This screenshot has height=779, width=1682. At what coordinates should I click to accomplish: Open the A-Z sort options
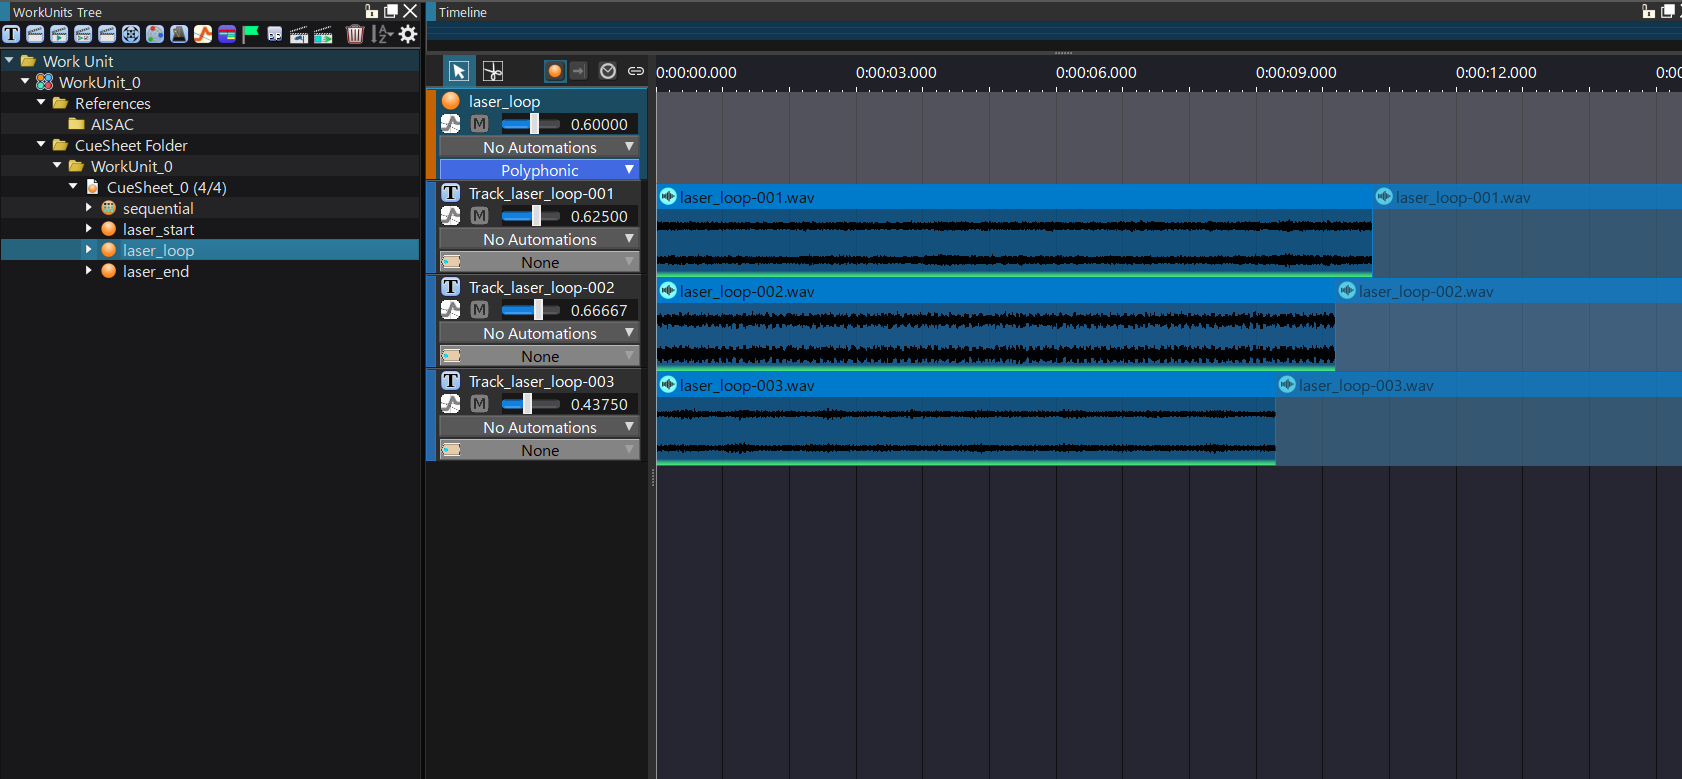point(381,34)
